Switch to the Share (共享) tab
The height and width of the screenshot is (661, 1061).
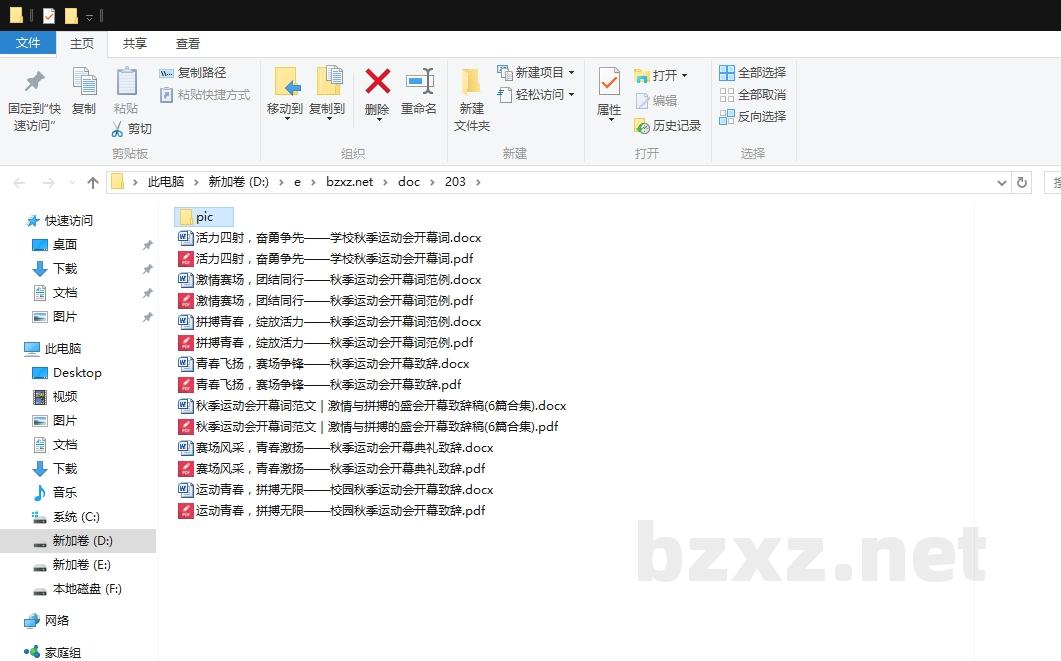(135, 43)
